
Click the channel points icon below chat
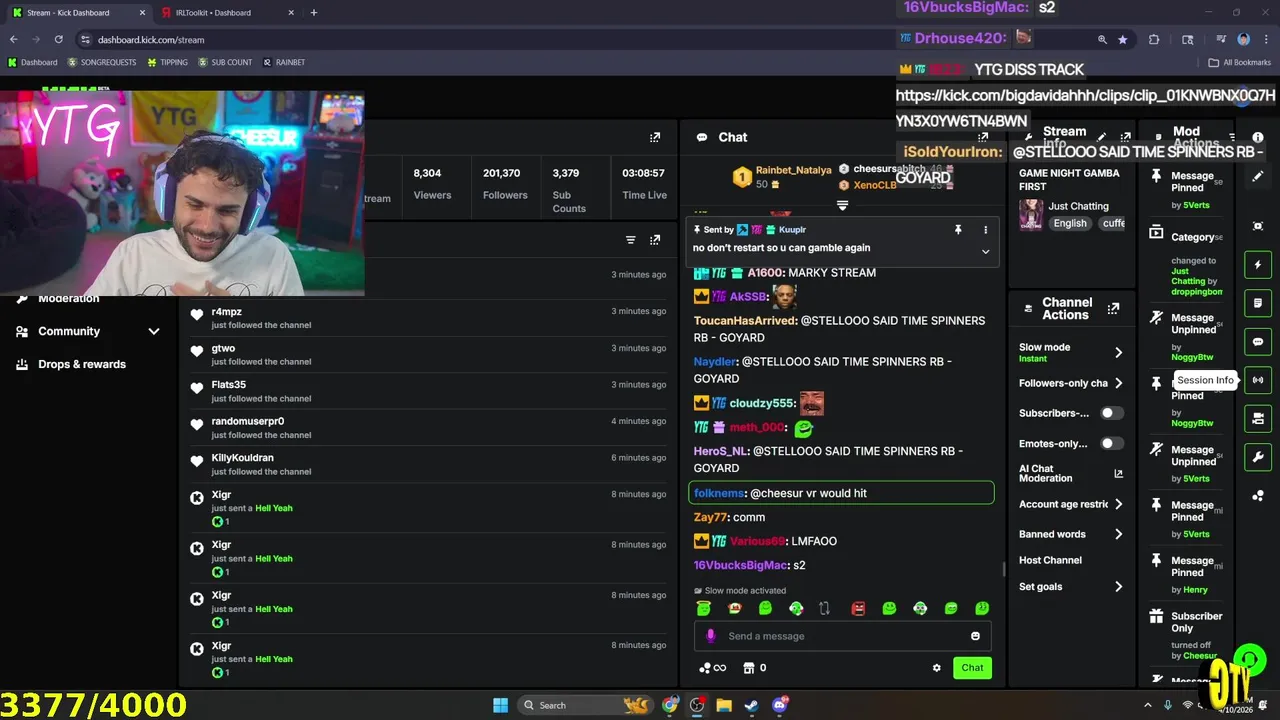pos(712,668)
